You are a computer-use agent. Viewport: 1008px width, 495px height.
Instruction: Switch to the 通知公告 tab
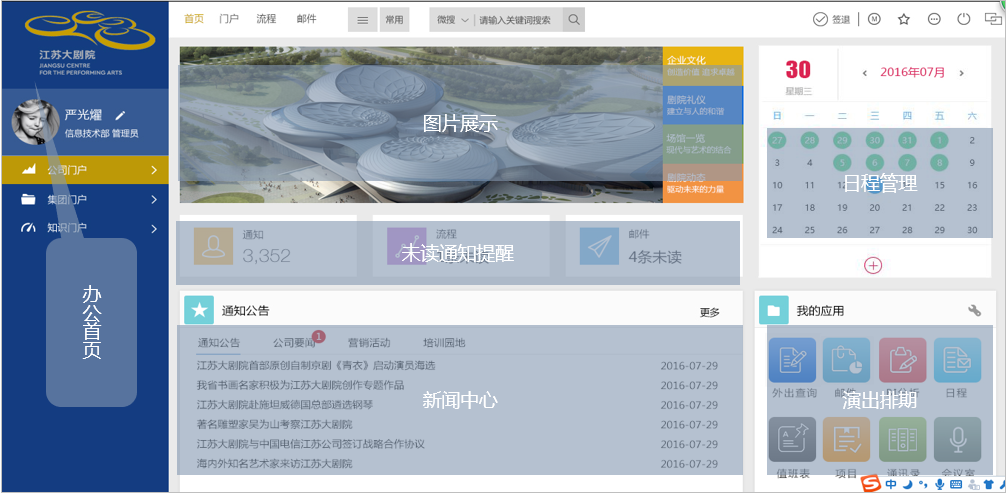[x=219, y=343]
